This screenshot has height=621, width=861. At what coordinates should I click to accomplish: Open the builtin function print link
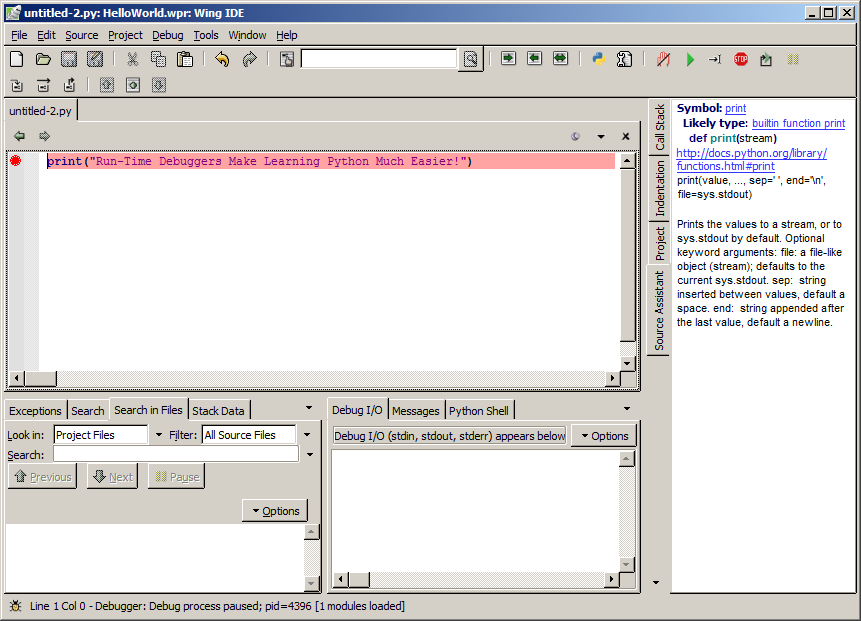pyautogui.click(x=798, y=123)
